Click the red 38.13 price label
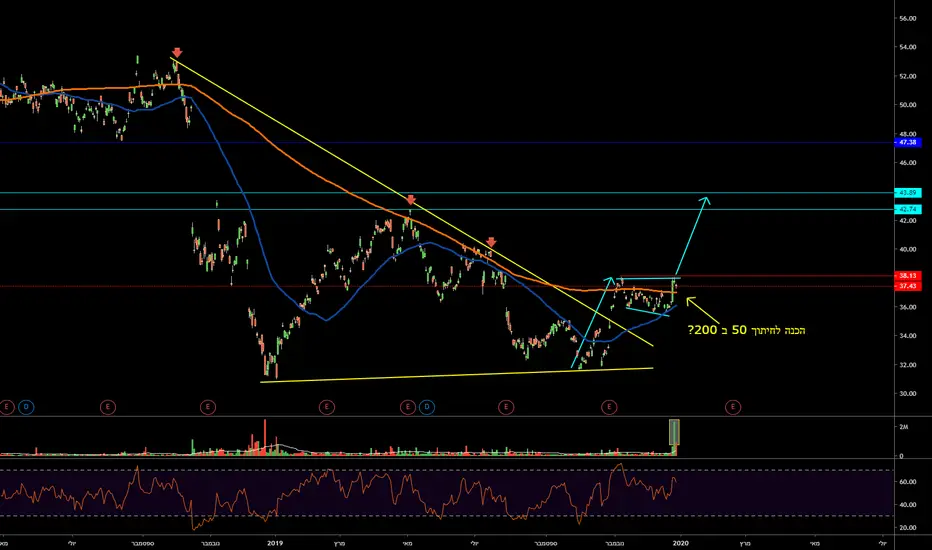932x550 pixels. pyautogui.click(x=908, y=276)
